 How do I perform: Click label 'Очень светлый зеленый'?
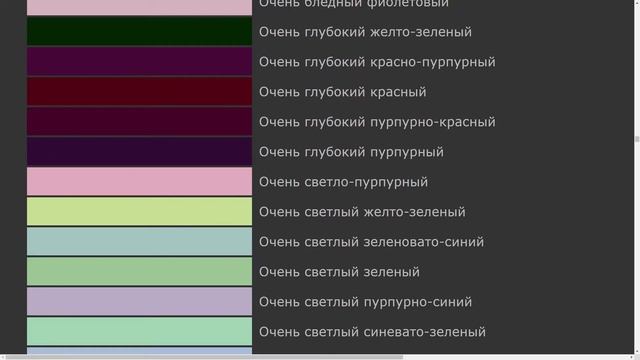[339, 272]
